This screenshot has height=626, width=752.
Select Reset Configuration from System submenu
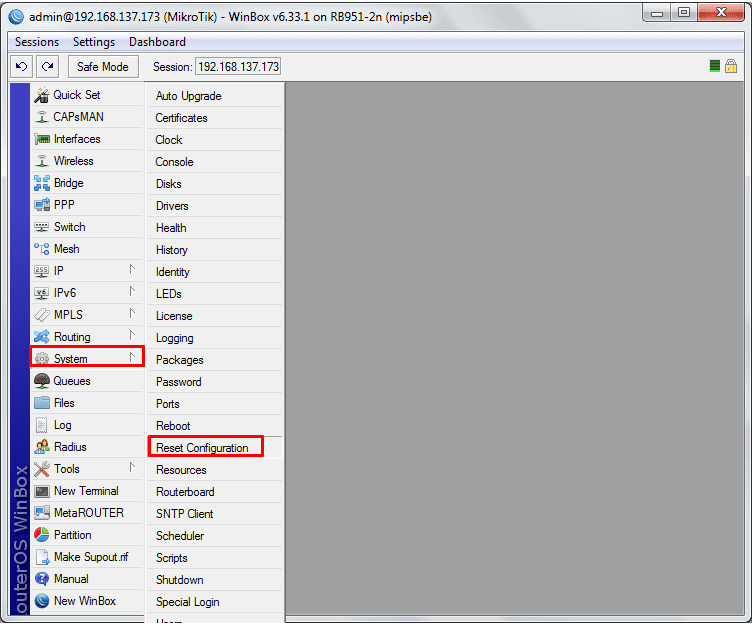click(x=202, y=448)
